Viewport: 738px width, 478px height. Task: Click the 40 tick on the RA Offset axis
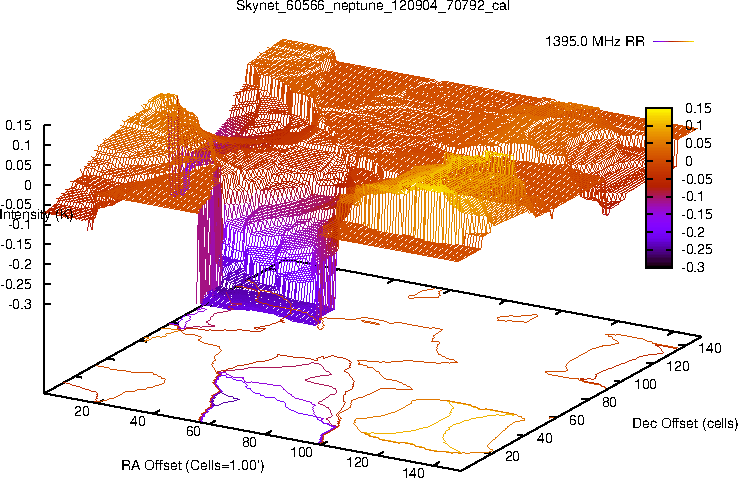[x=137, y=421]
